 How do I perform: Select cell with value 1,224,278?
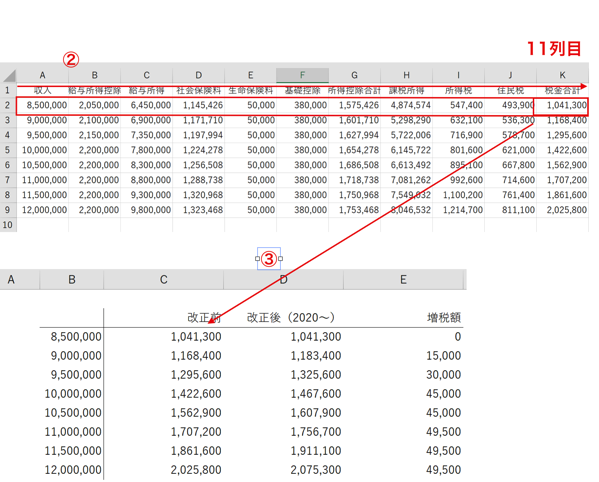[198, 150]
